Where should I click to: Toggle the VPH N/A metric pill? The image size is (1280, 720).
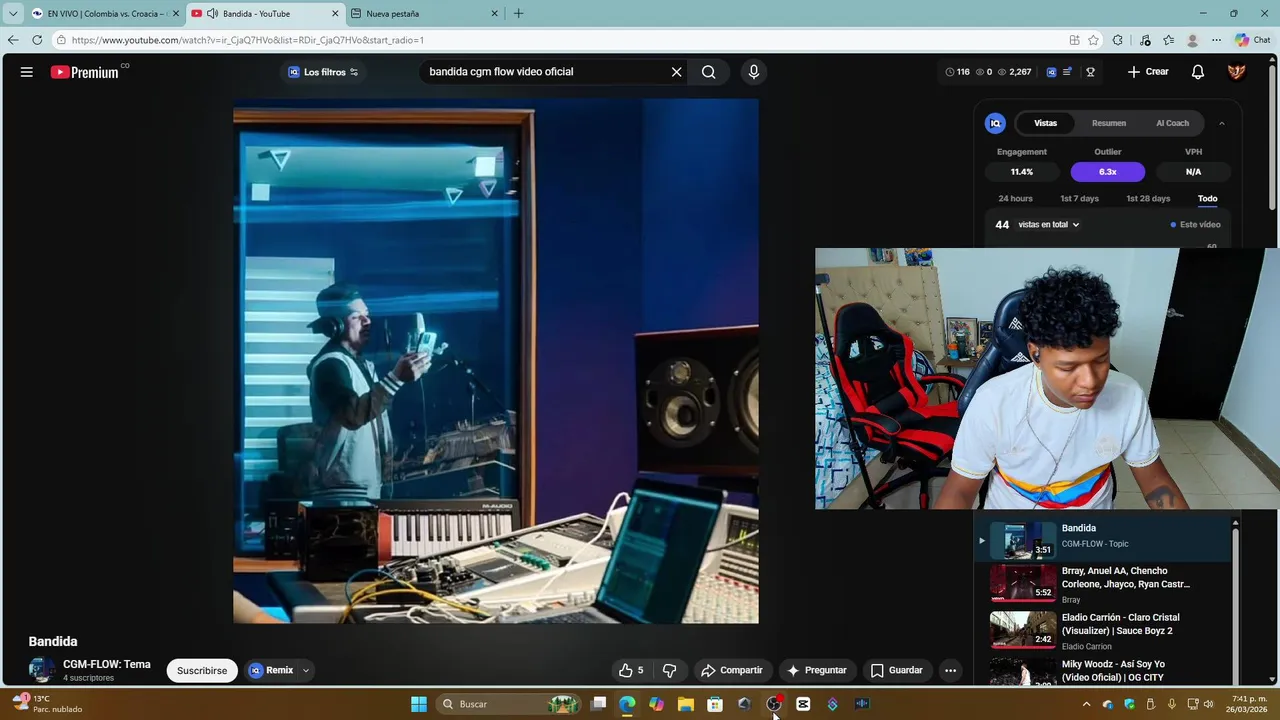1193,172
